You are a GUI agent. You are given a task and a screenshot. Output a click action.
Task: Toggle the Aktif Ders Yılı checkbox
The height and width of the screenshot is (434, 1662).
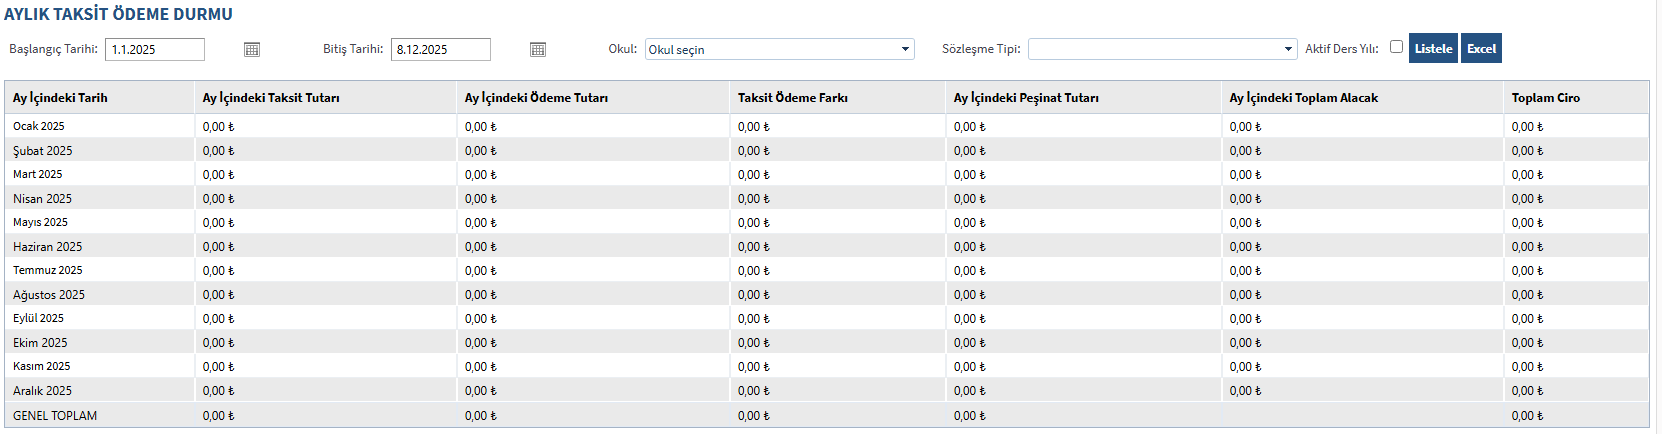pyautogui.click(x=1396, y=47)
